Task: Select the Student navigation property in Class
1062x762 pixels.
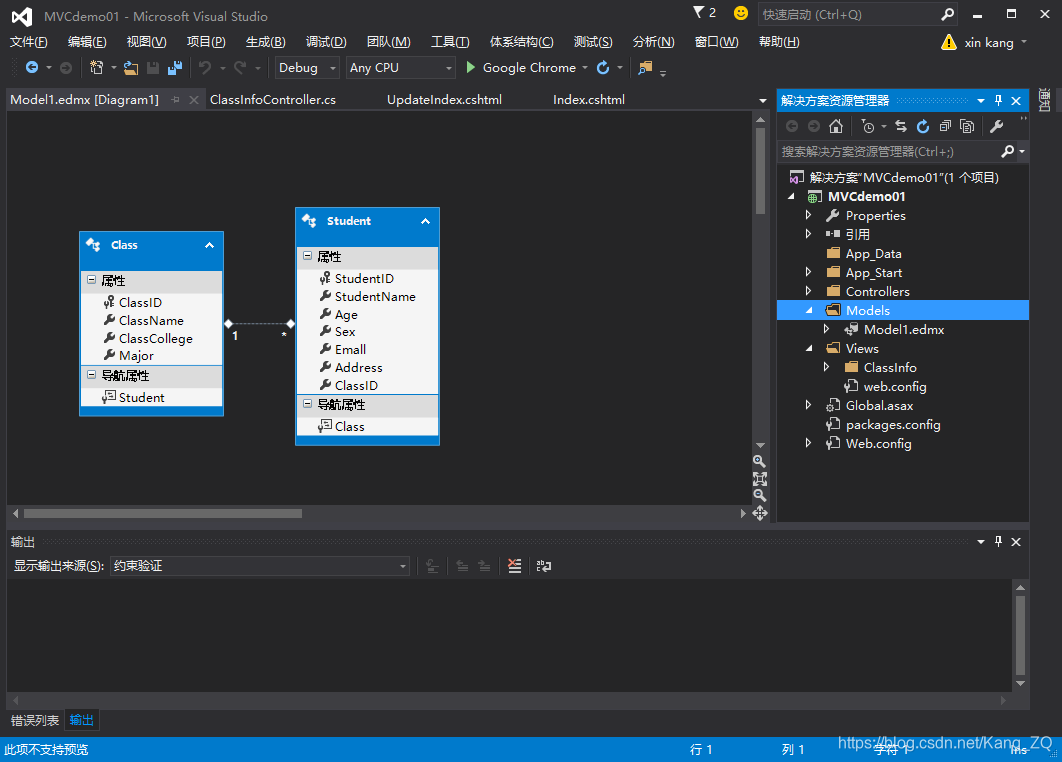Action: pyautogui.click(x=141, y=398)
